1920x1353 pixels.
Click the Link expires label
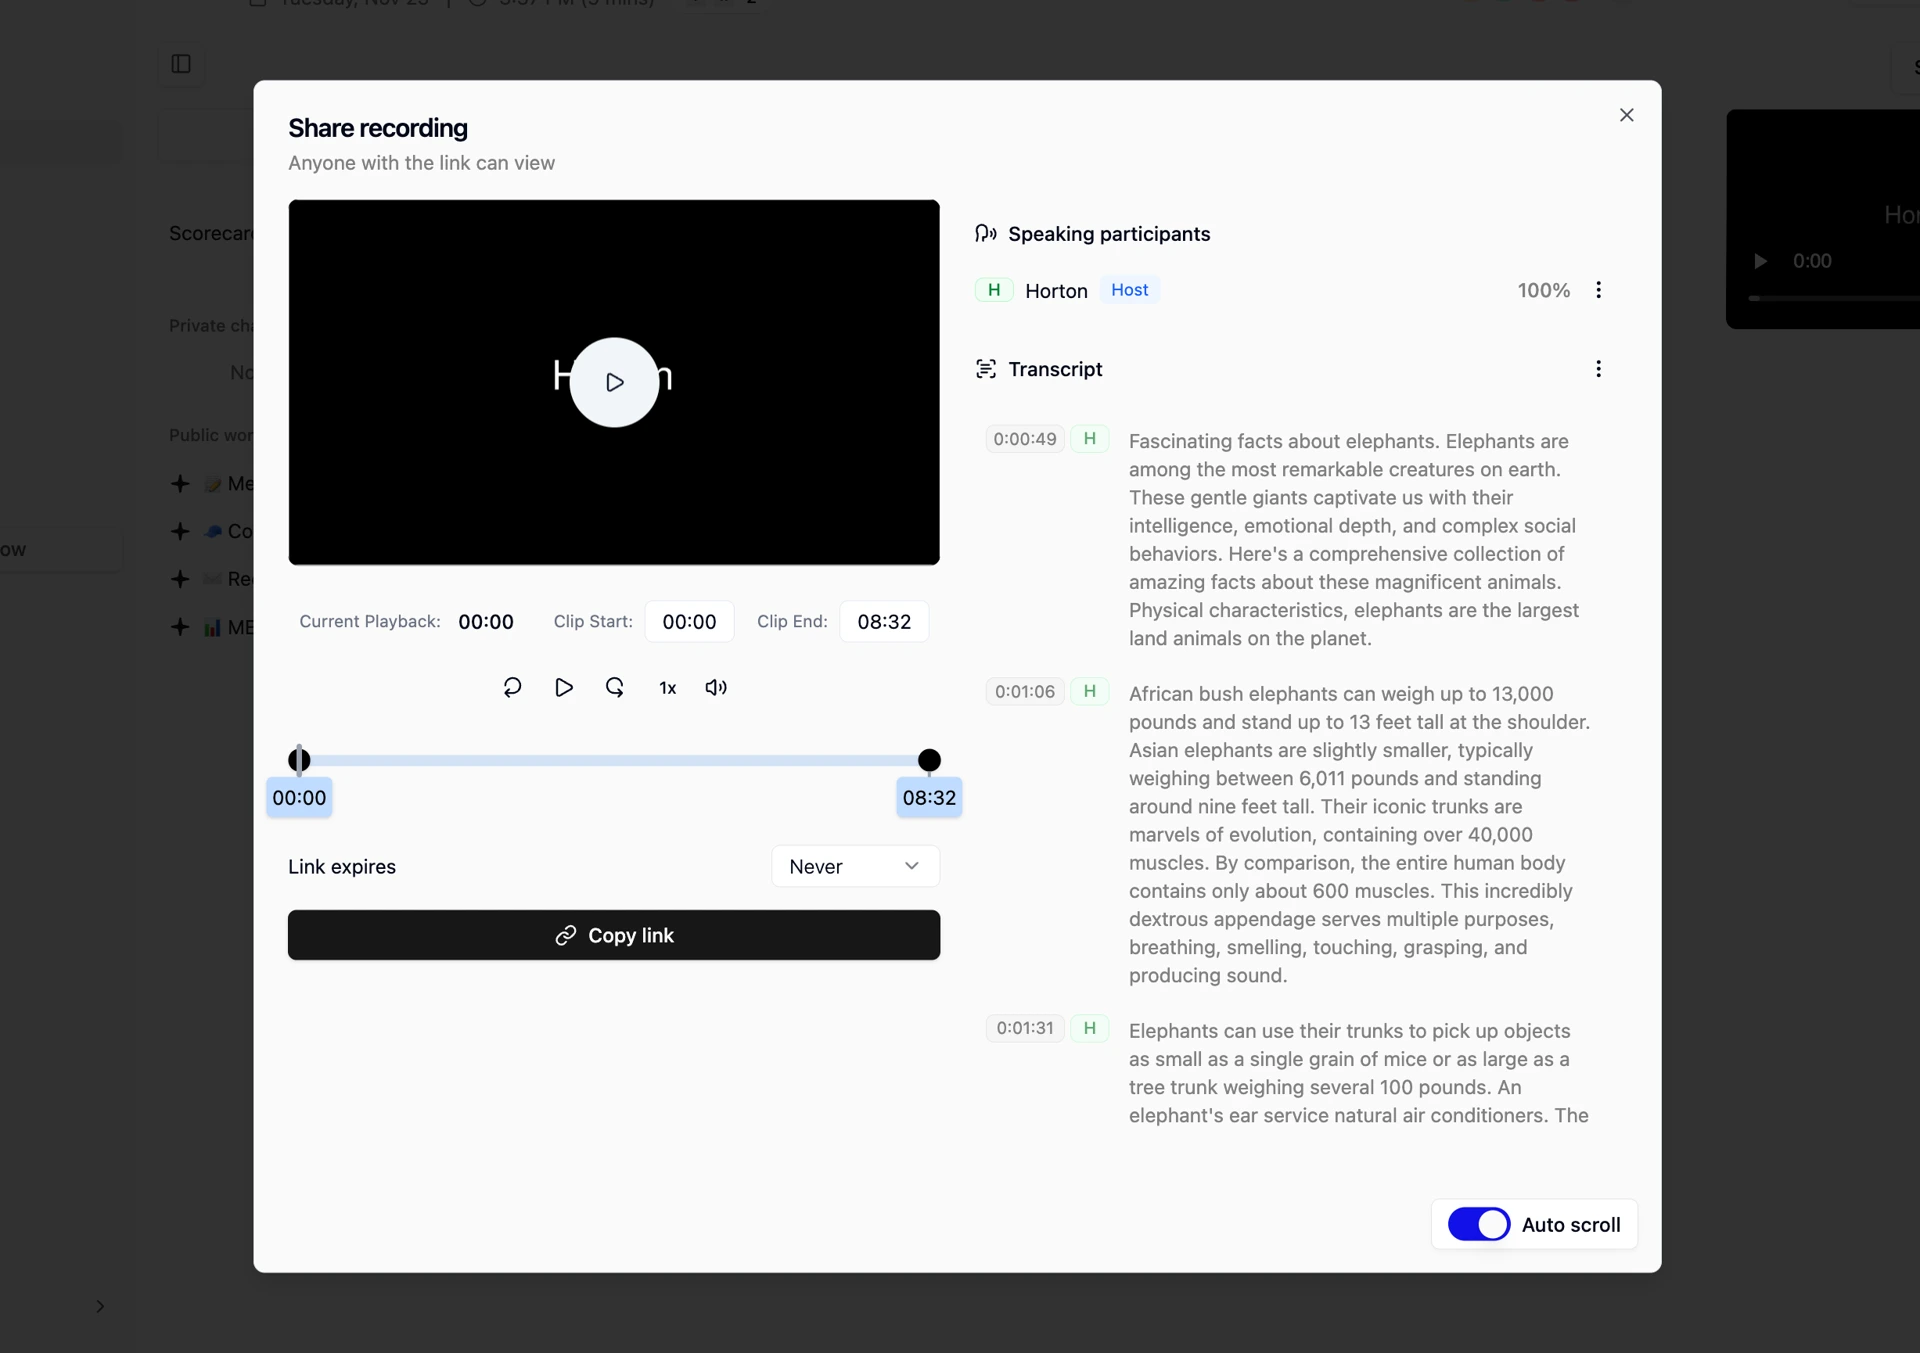pyautogui.click(x=342, y=867)
